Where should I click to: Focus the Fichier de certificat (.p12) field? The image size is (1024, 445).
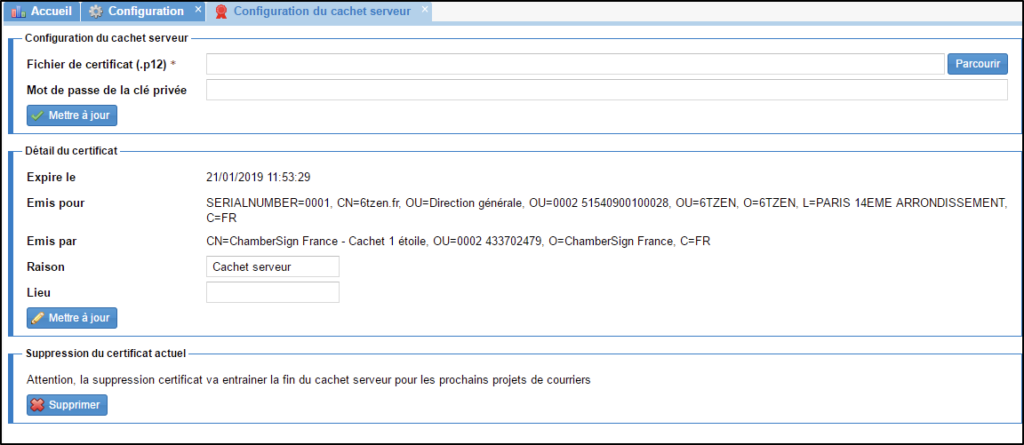coord(574,64)
